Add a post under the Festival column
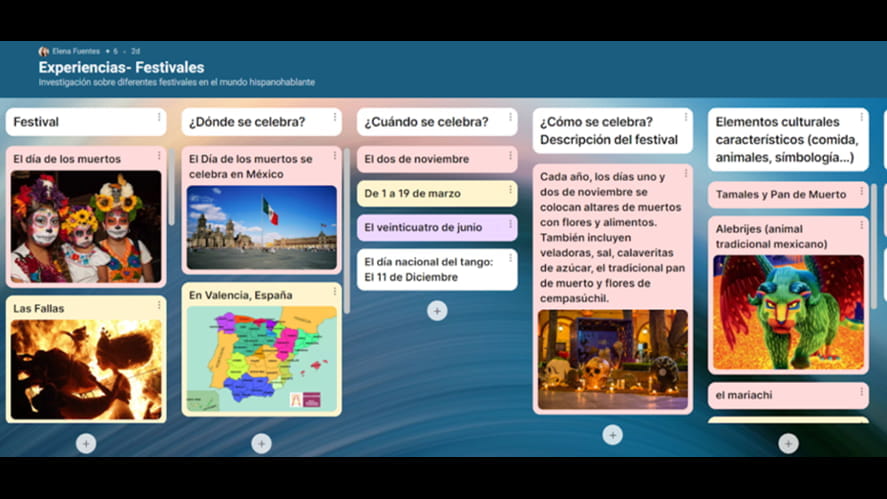This screenshot has width=887, height=499. [x=86, y=443]
